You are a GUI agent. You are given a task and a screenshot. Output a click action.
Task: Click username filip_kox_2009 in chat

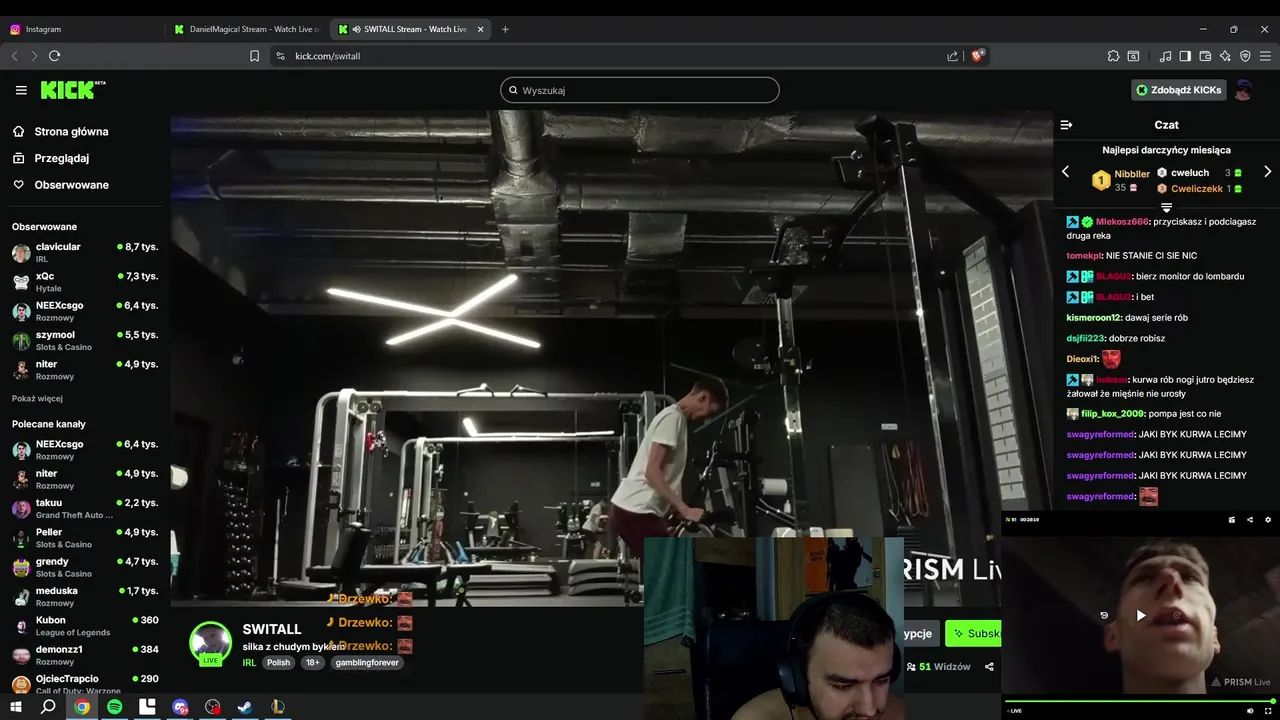click(x=1113, y=413)
